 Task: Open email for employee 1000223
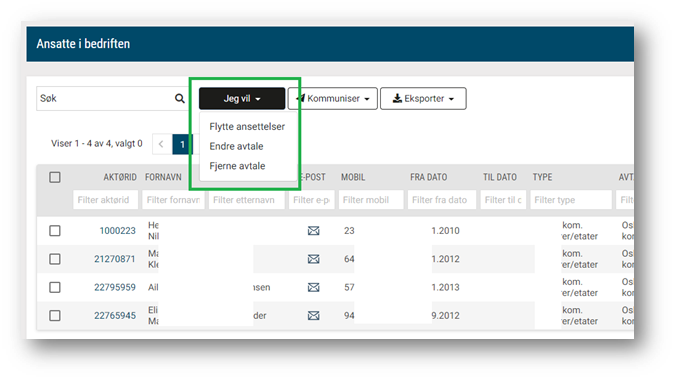tap(313, 231)
